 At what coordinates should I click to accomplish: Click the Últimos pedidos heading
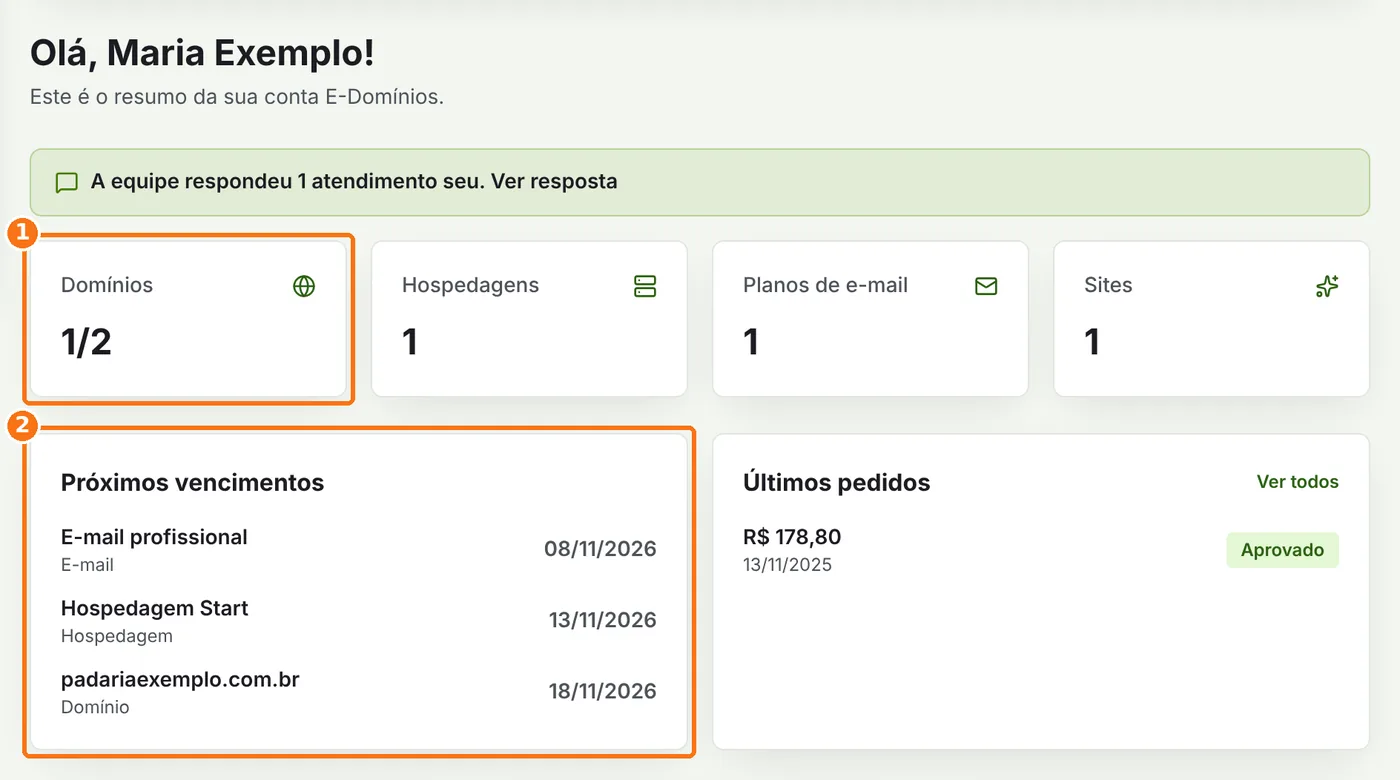(837, 483)
